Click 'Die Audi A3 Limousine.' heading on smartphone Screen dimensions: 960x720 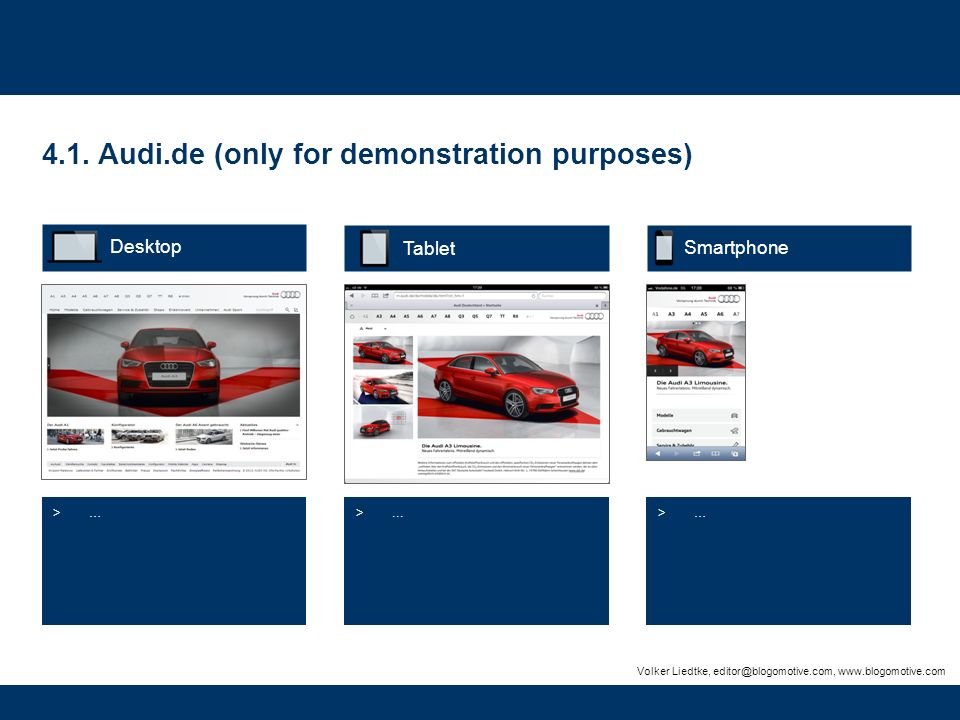tap(692, 383)
